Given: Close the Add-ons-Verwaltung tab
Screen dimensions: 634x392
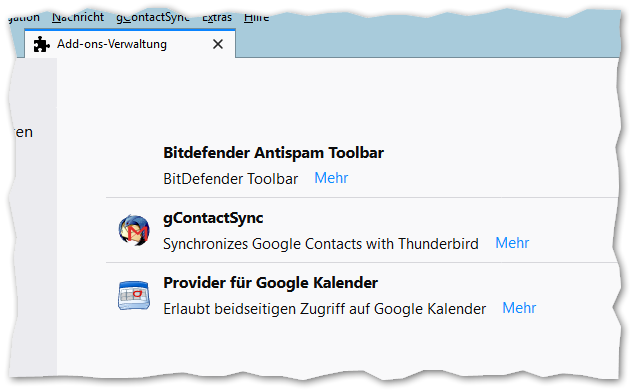Looking at the screenshot, I should click(218, 44).
